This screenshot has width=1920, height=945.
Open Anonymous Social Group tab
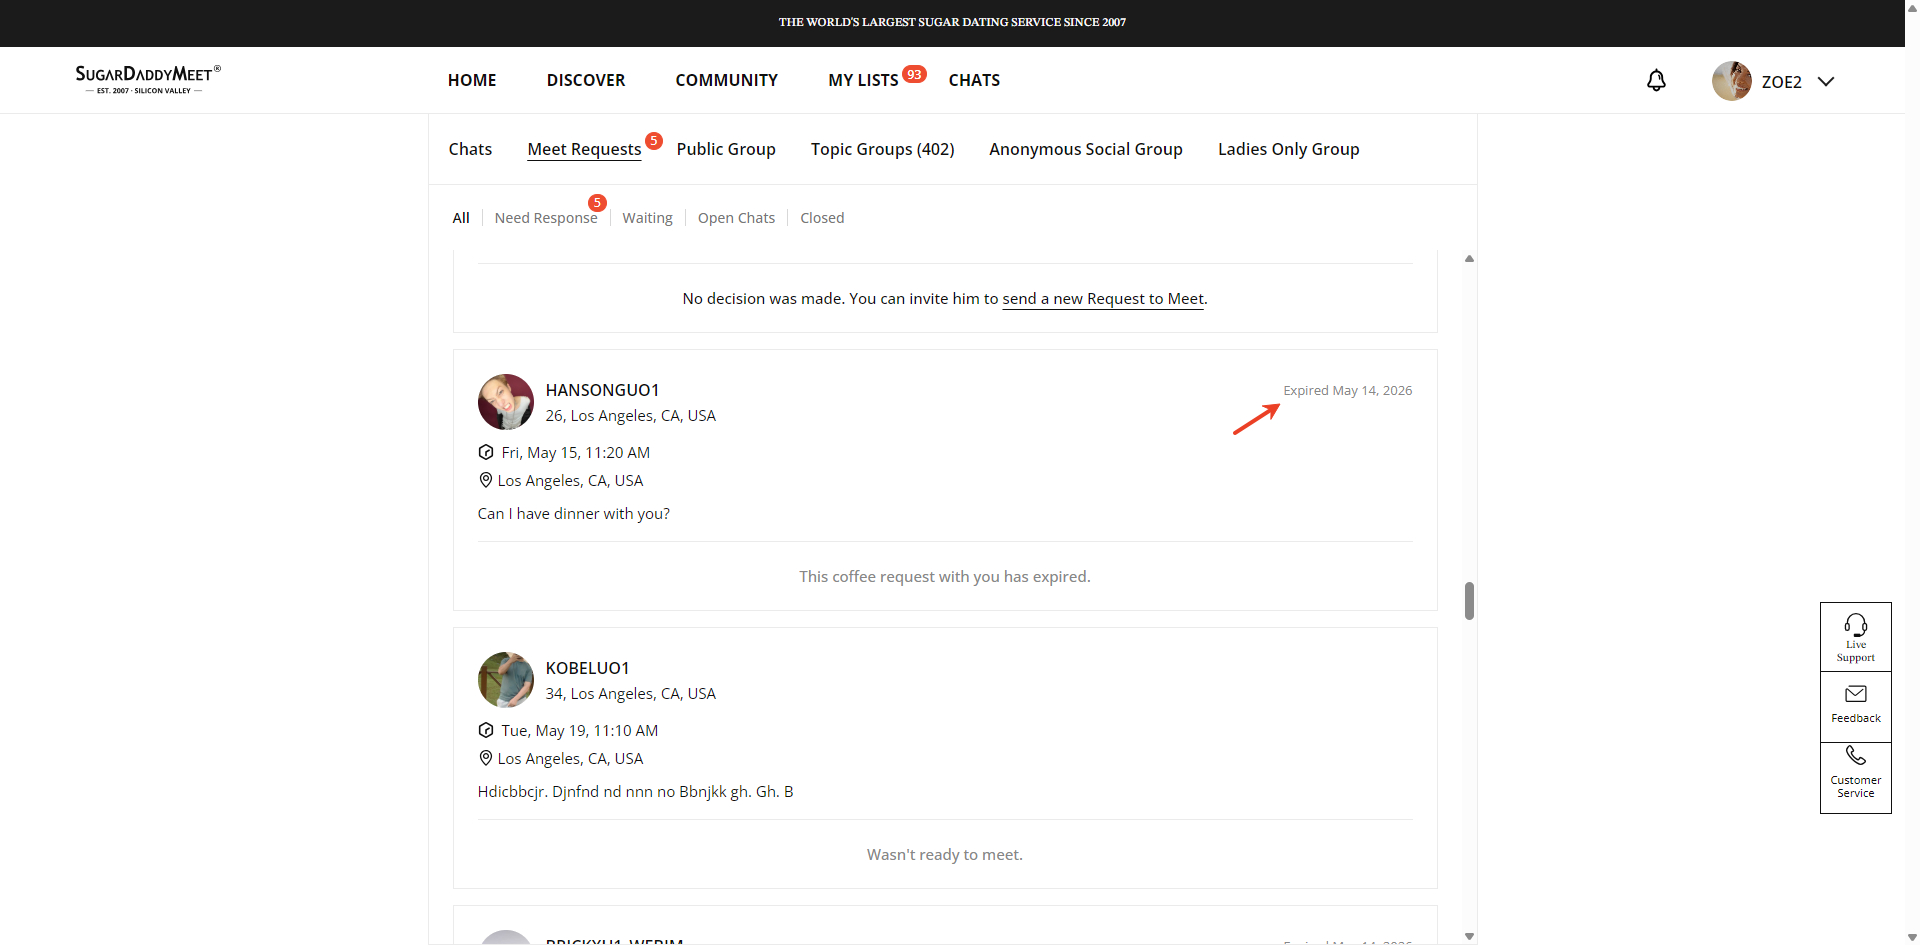pyautogui.click(x=1086, y=149)
